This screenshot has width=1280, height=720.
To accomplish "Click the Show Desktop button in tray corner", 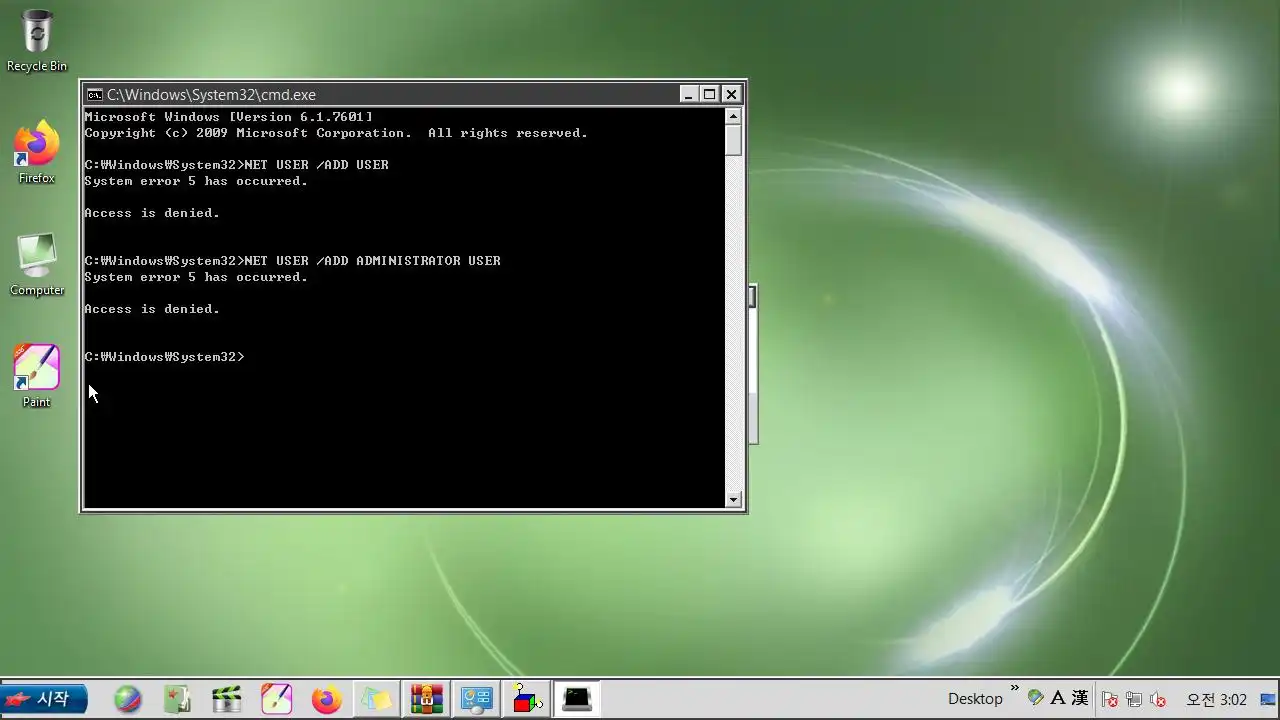I will [1268, 699].
